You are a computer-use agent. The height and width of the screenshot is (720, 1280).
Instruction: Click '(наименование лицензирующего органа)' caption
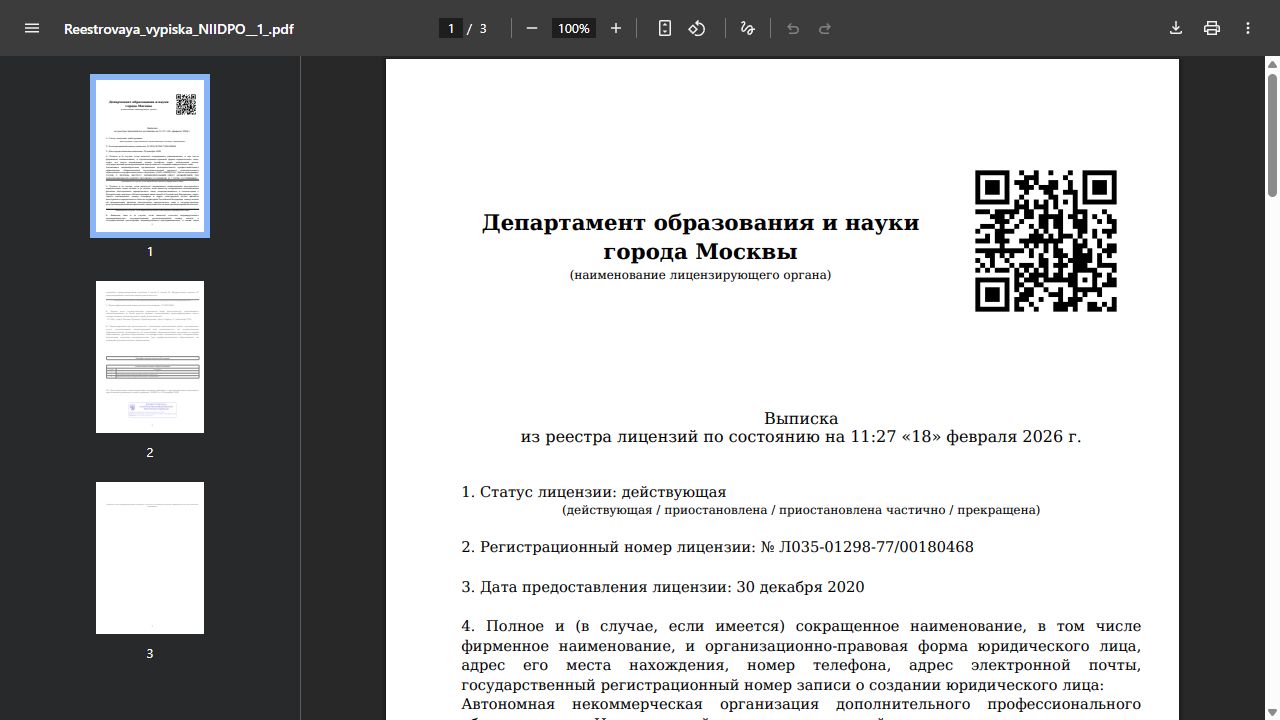tap(700, 275)
